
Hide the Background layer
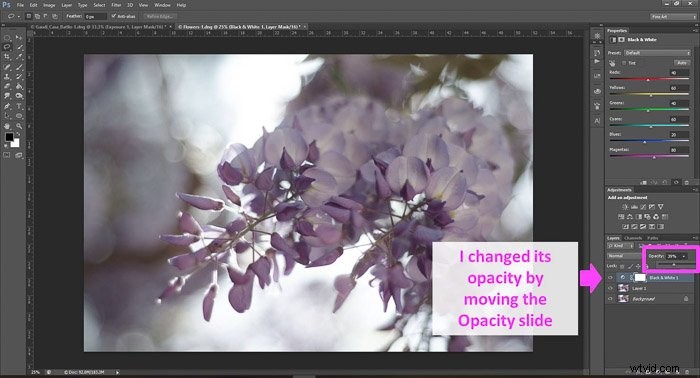pyautogui.click(x=610, y=299)
